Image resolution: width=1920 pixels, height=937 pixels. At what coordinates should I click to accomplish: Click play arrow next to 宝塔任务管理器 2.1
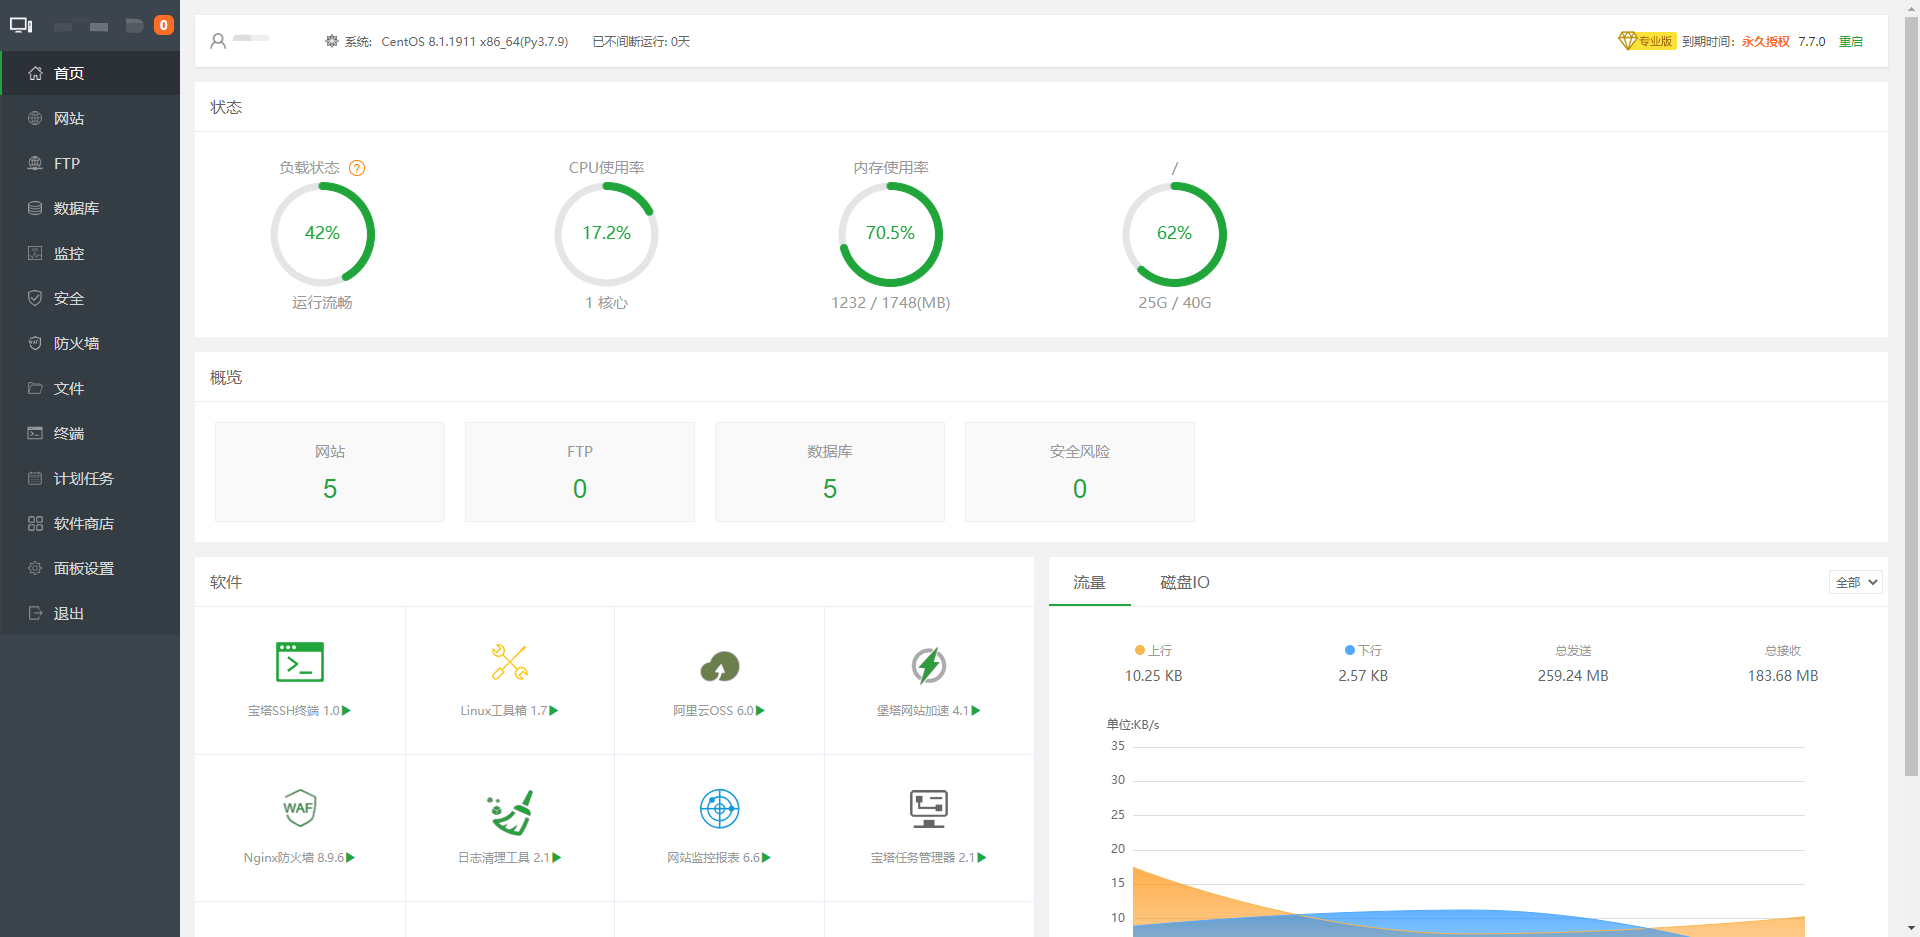(982, 857)
